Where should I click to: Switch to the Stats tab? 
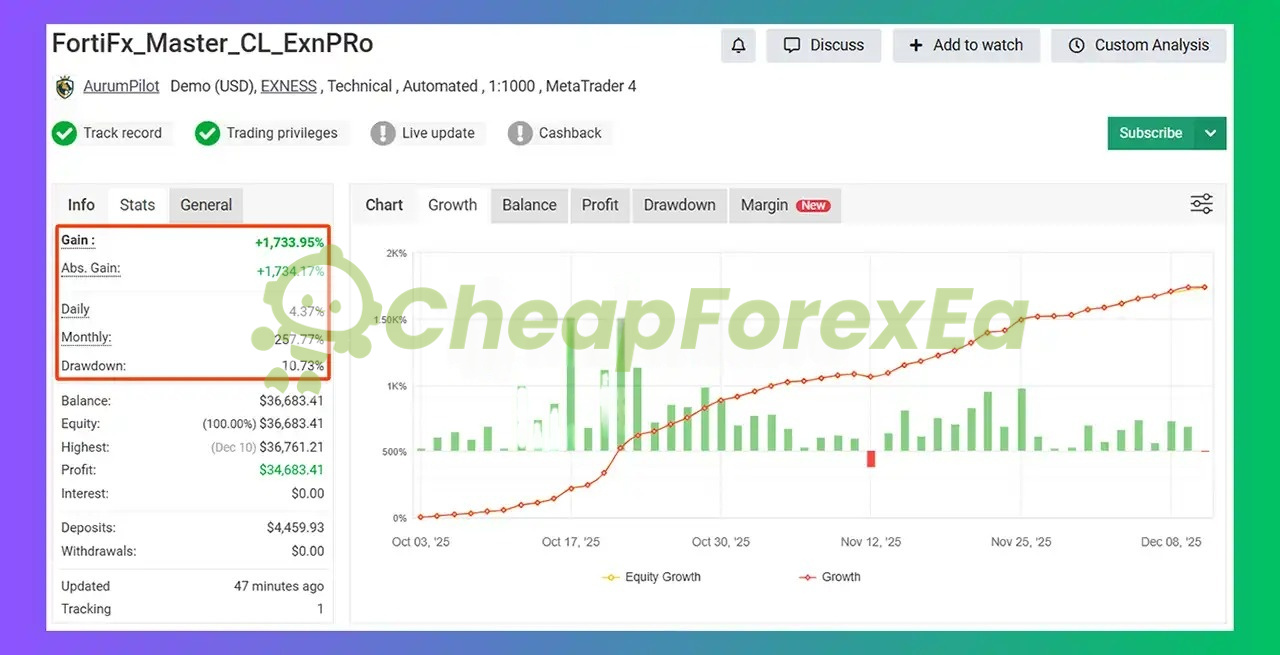click(137, 205)
